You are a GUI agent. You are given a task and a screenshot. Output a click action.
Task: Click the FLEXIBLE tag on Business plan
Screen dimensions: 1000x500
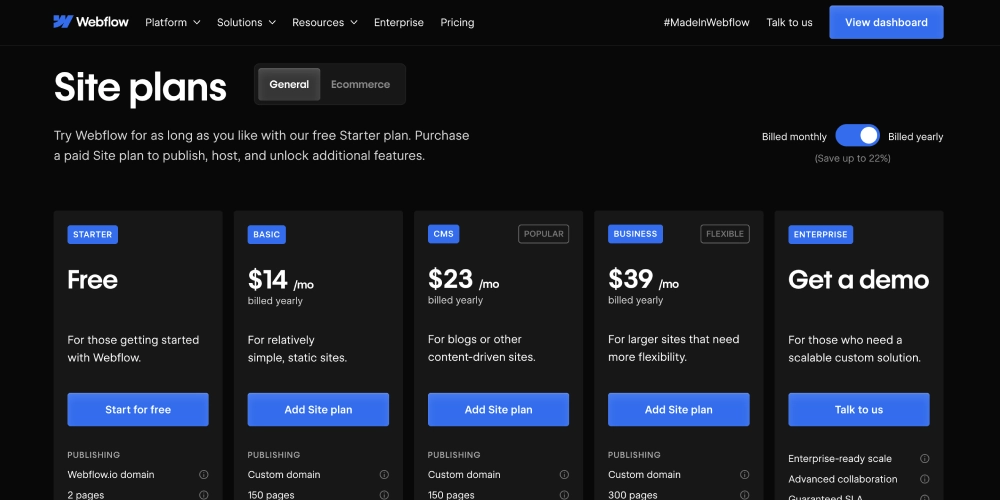(725, 234)
